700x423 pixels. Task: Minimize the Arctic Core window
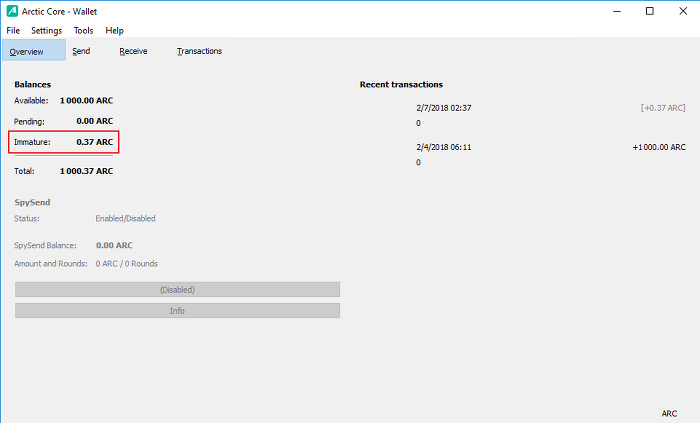click(x=617, y=11)
